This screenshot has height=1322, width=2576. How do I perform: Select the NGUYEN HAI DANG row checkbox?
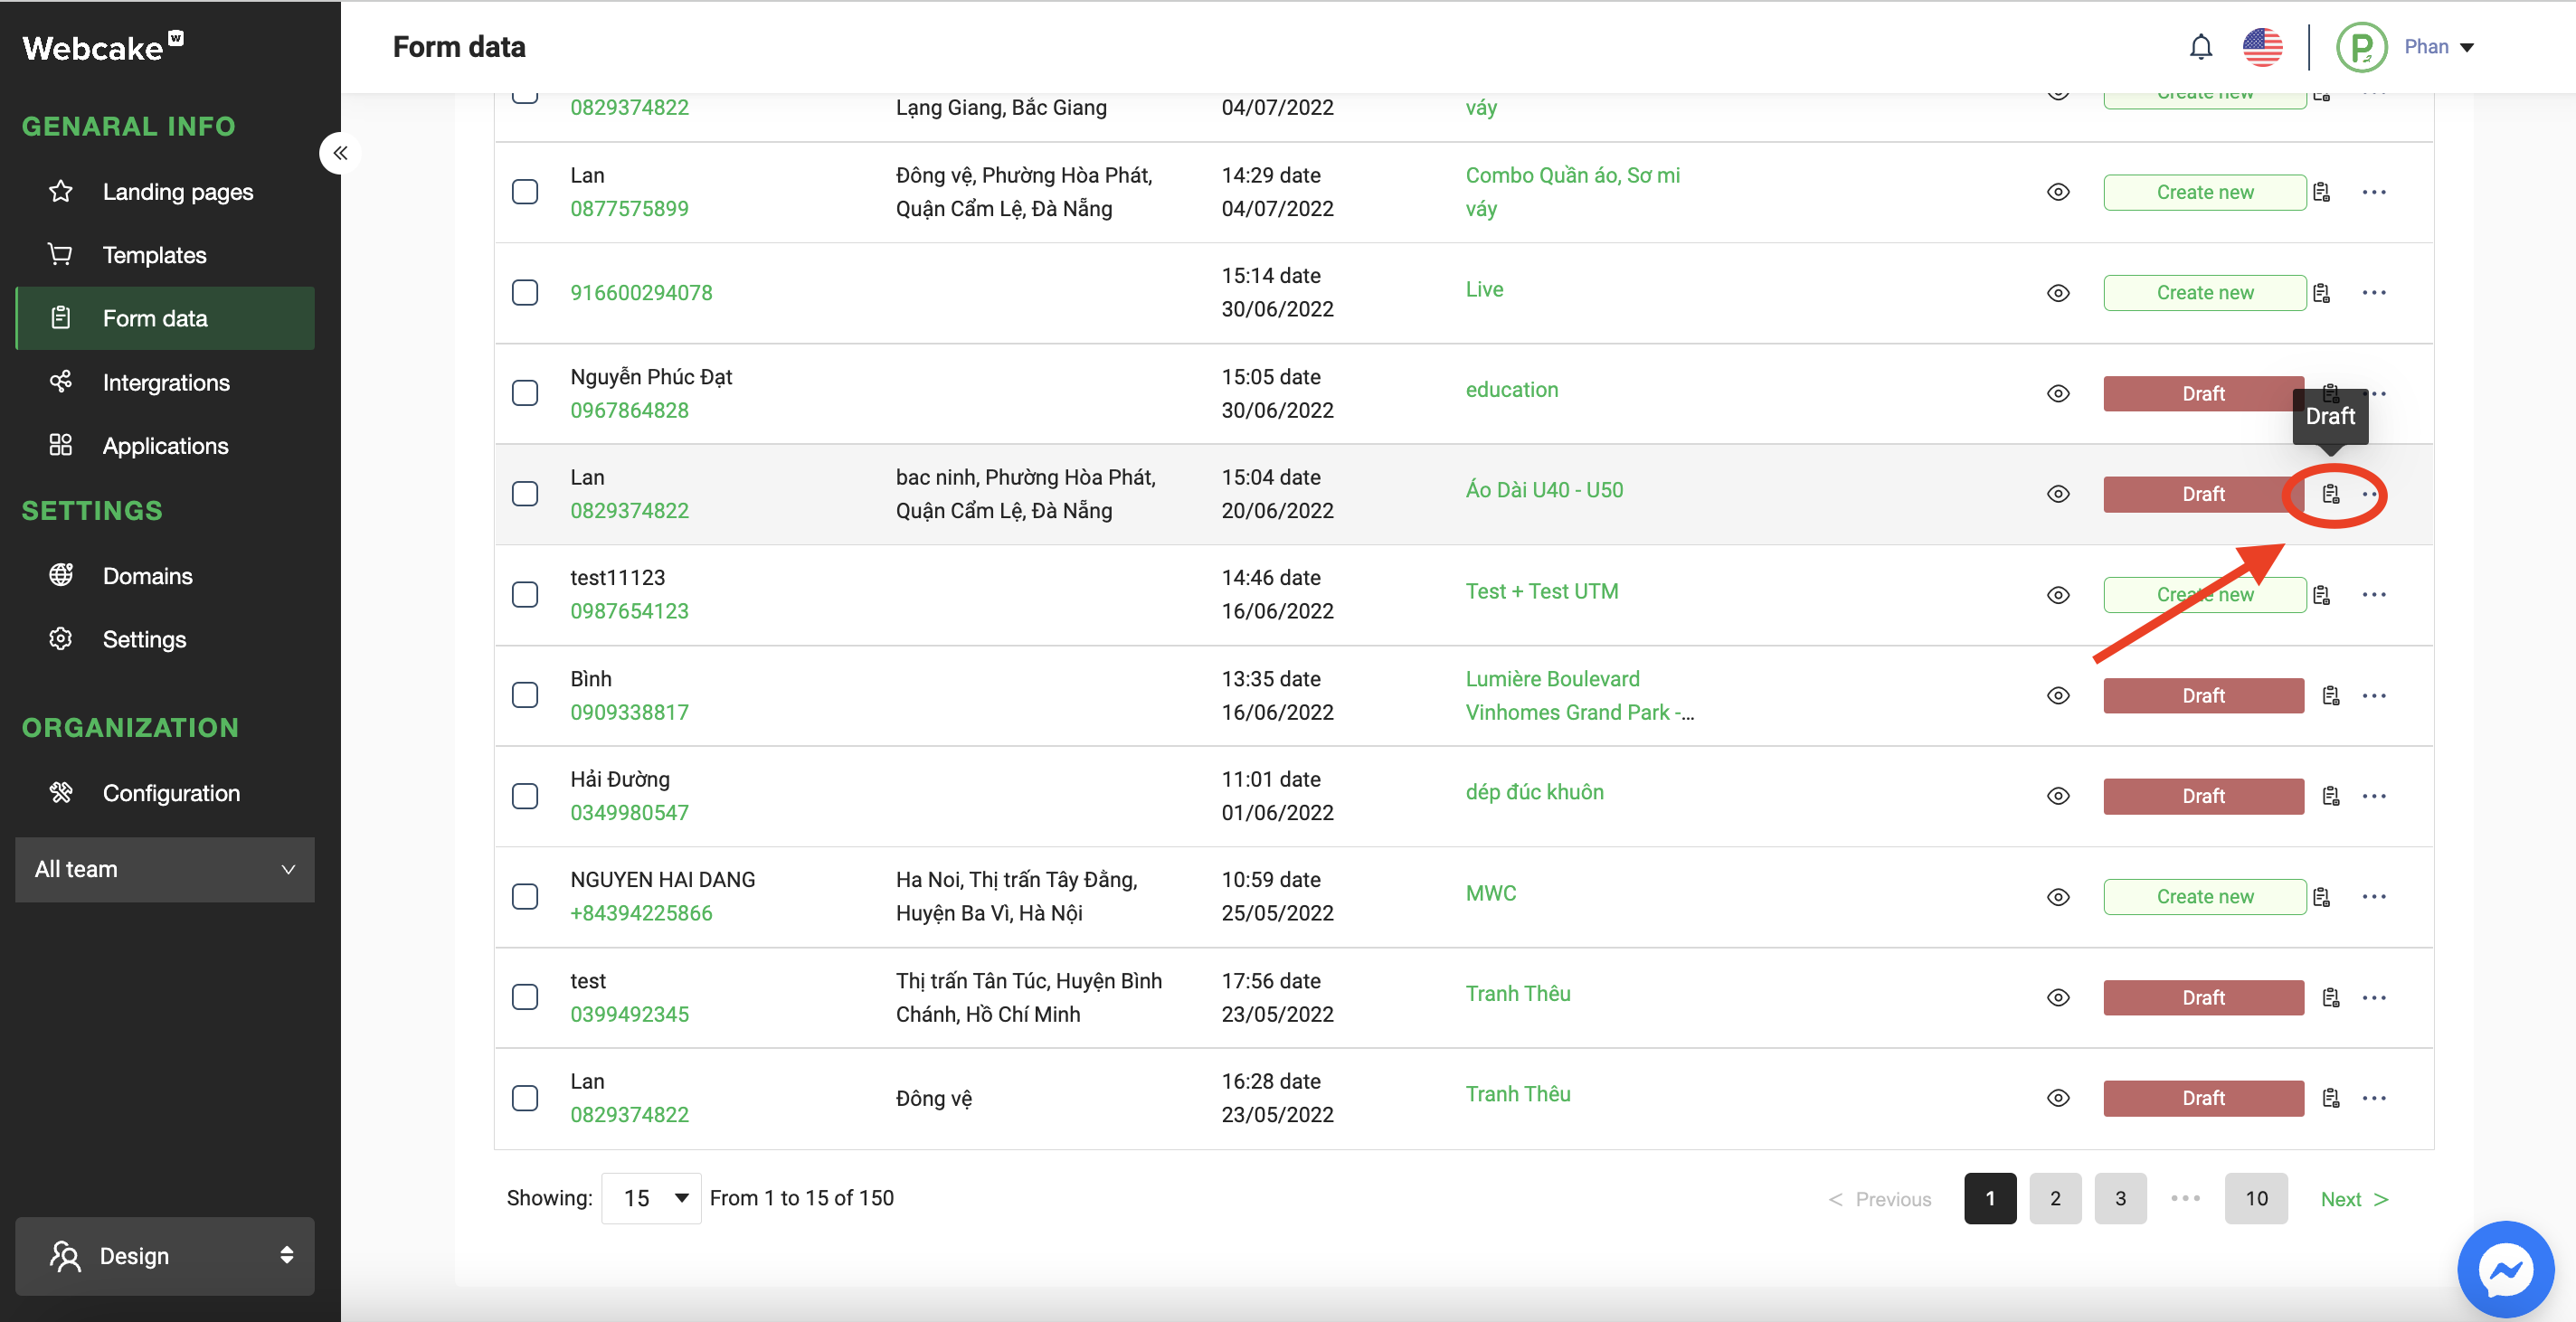click(x=525, y=897)
